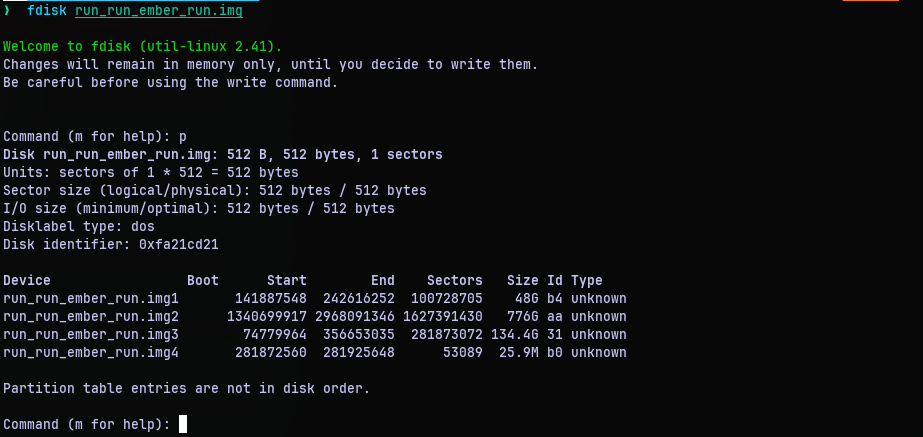Click the Size column header
Screen dimensions: 923x437
click(523, 281)
